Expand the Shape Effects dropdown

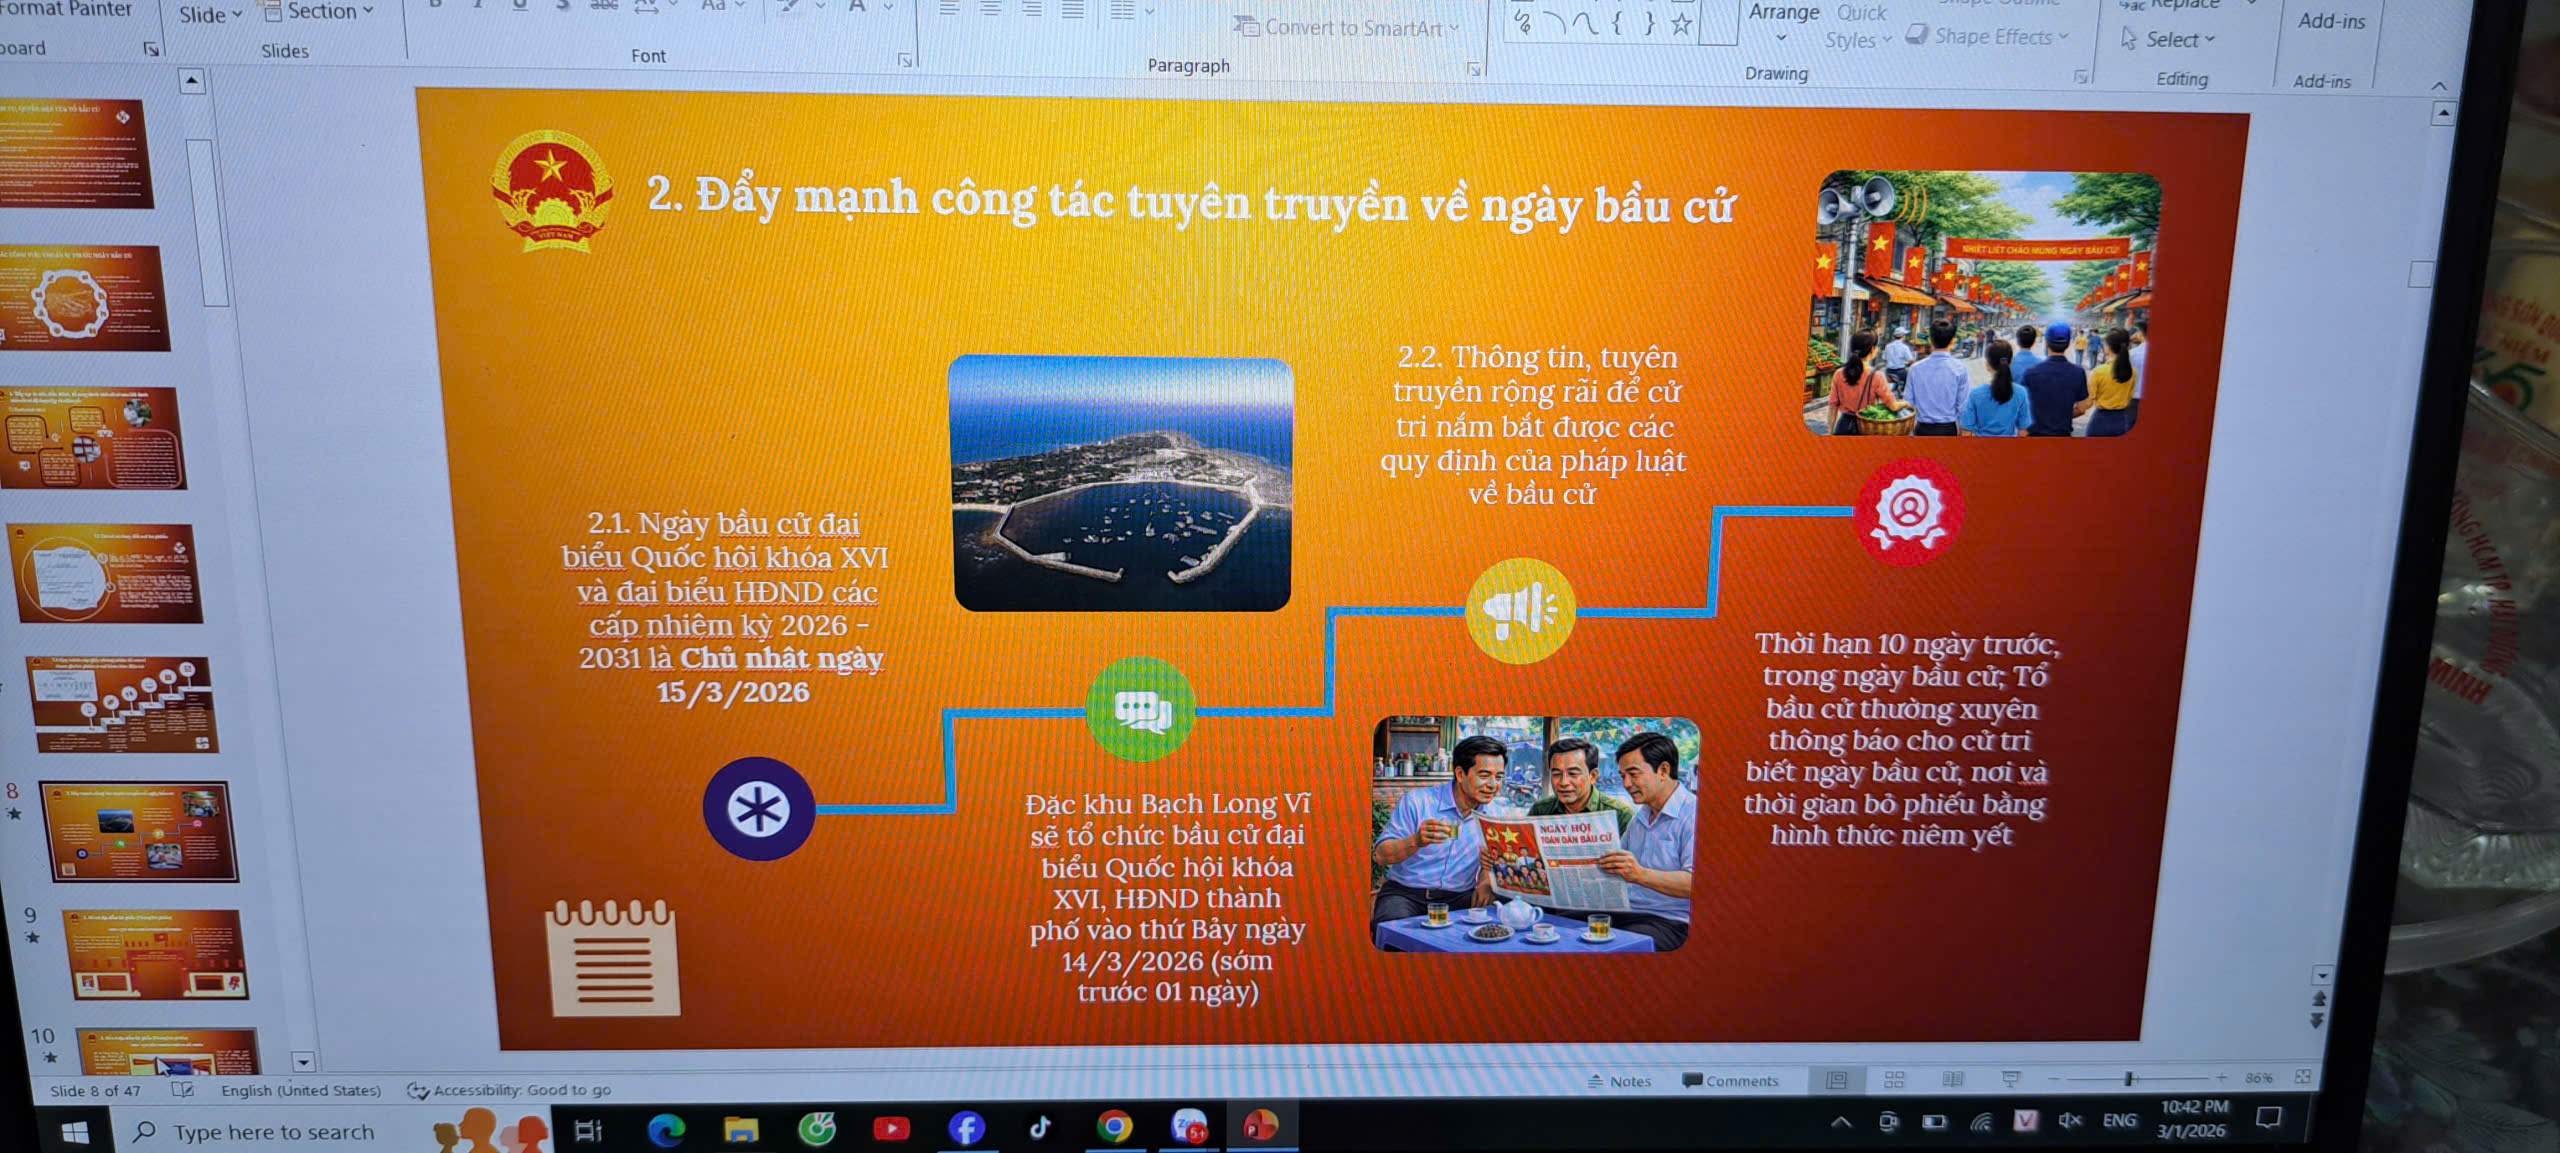[1988, 36]
